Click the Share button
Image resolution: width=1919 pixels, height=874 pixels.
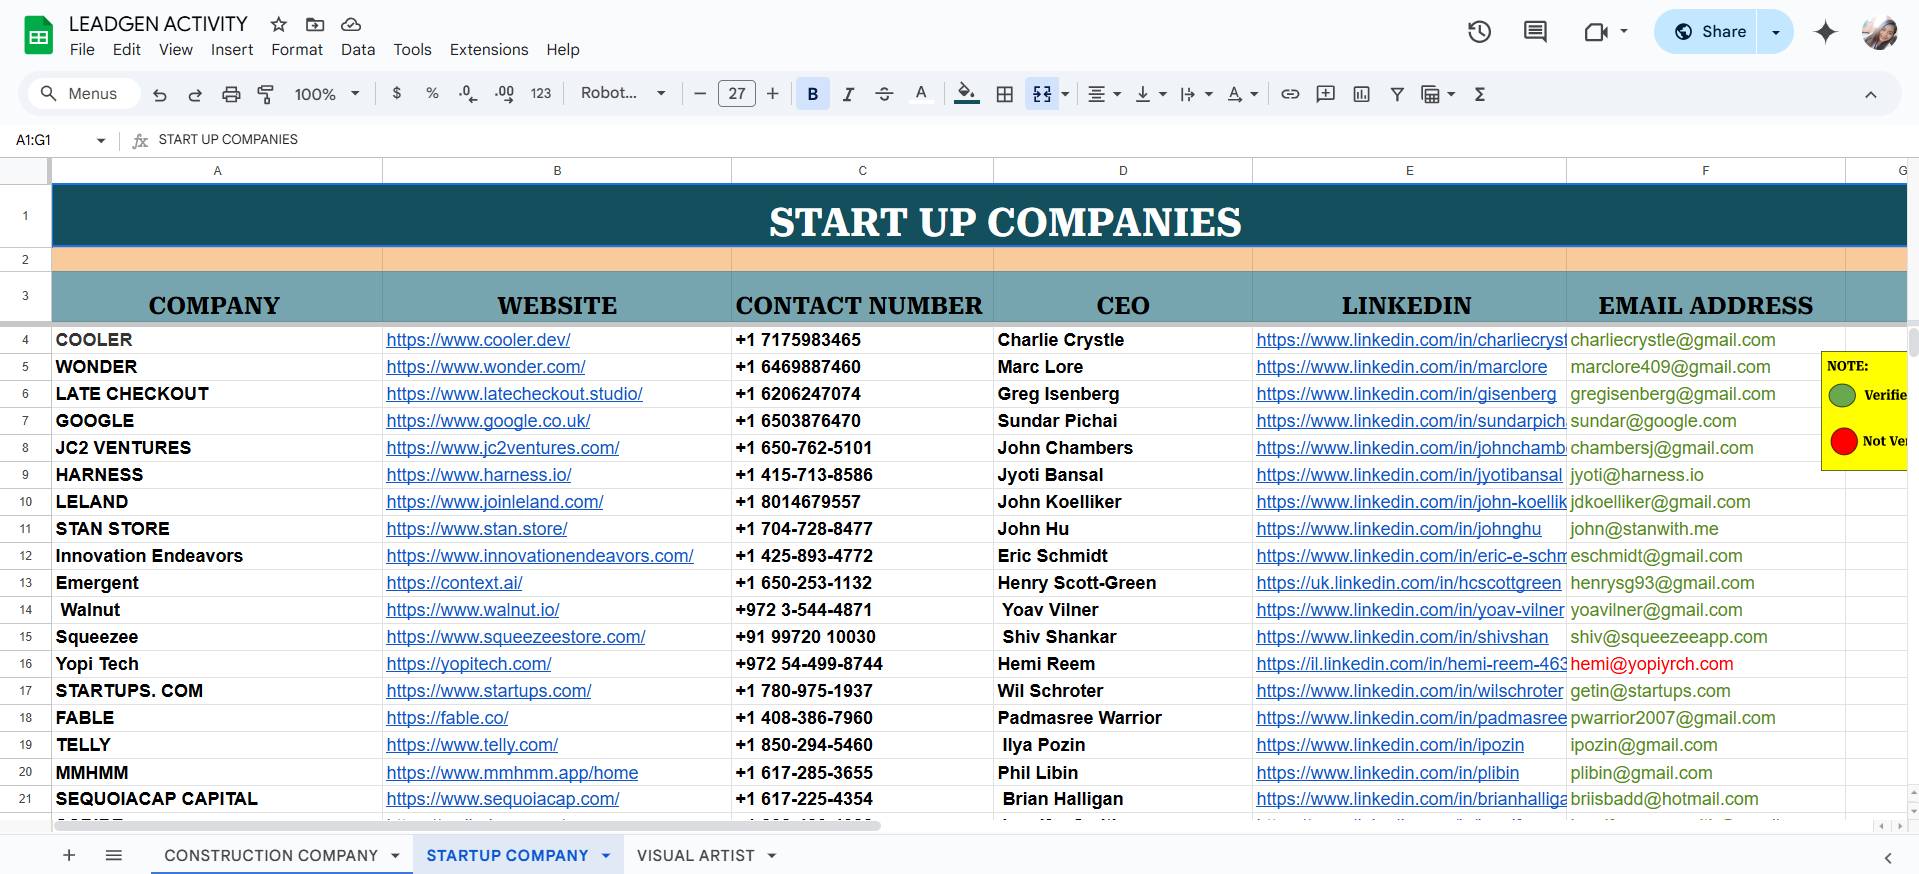1710,32
